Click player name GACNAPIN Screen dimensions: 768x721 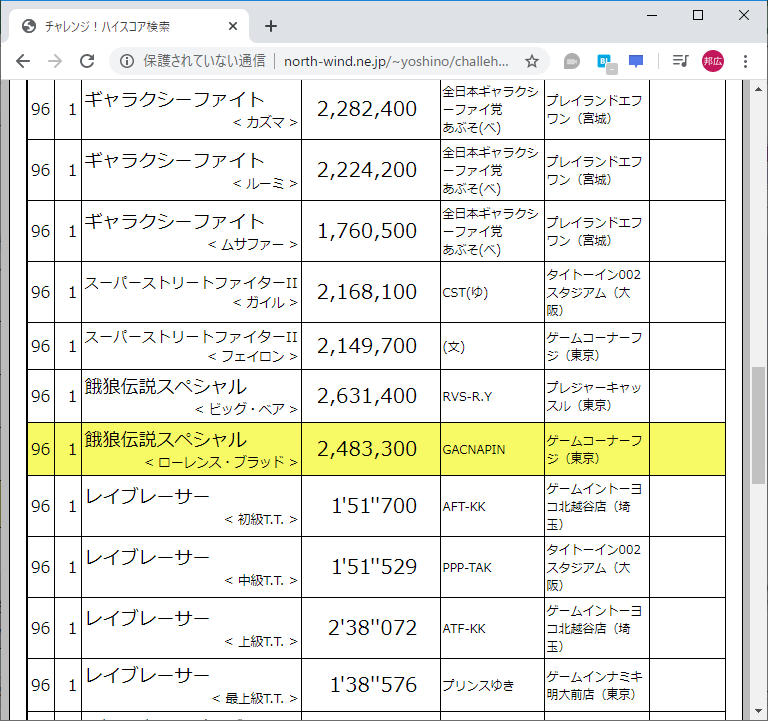pos(474,450)
